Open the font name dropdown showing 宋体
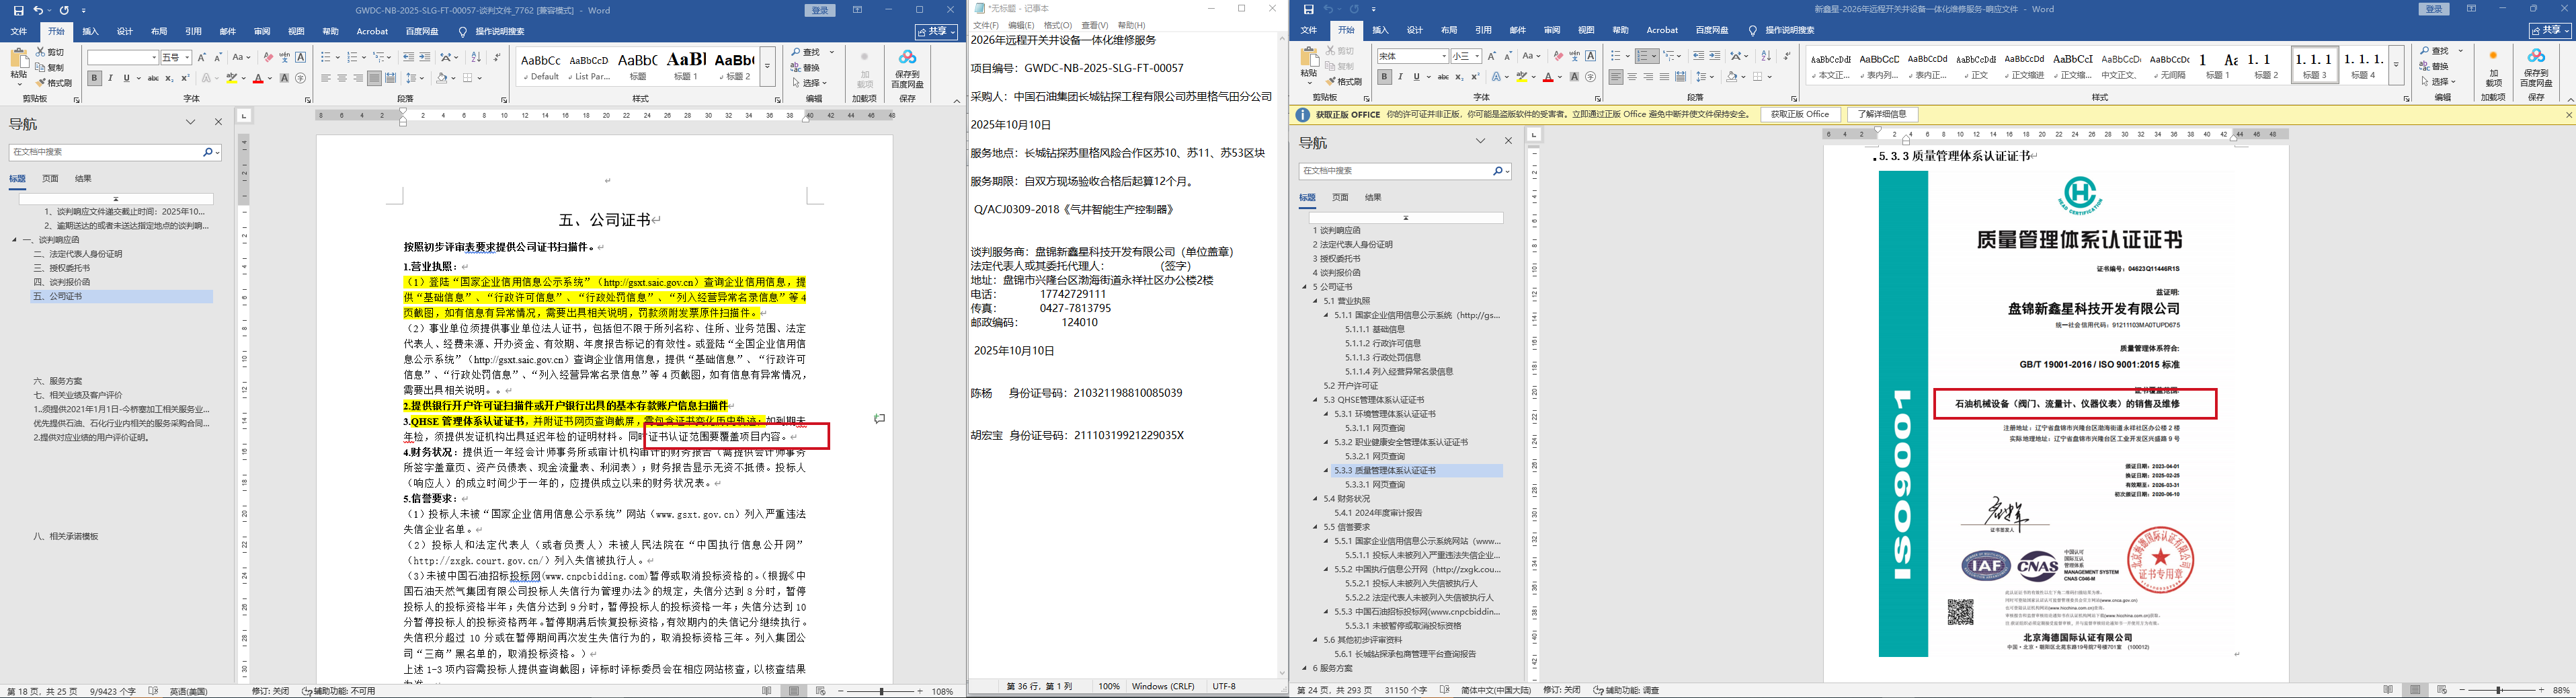 [x=1443, y=57]
